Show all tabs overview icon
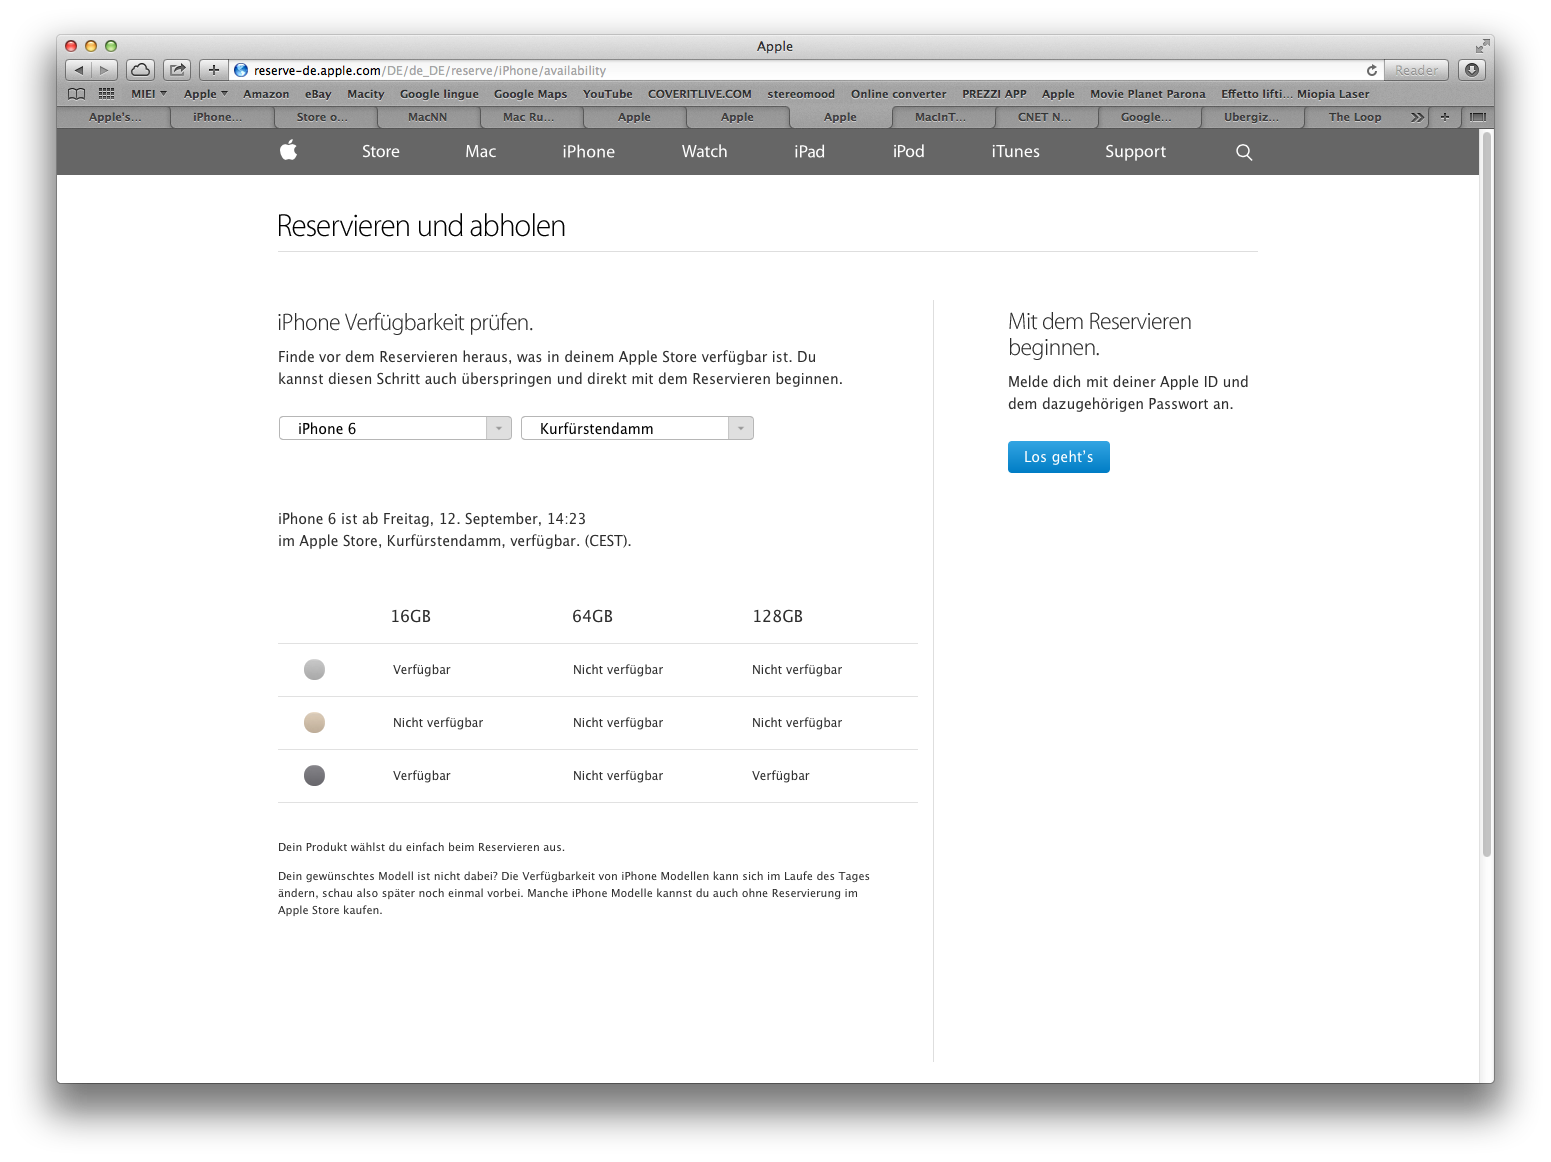Screen dimensions: 1551x1162 (1478, 117)
